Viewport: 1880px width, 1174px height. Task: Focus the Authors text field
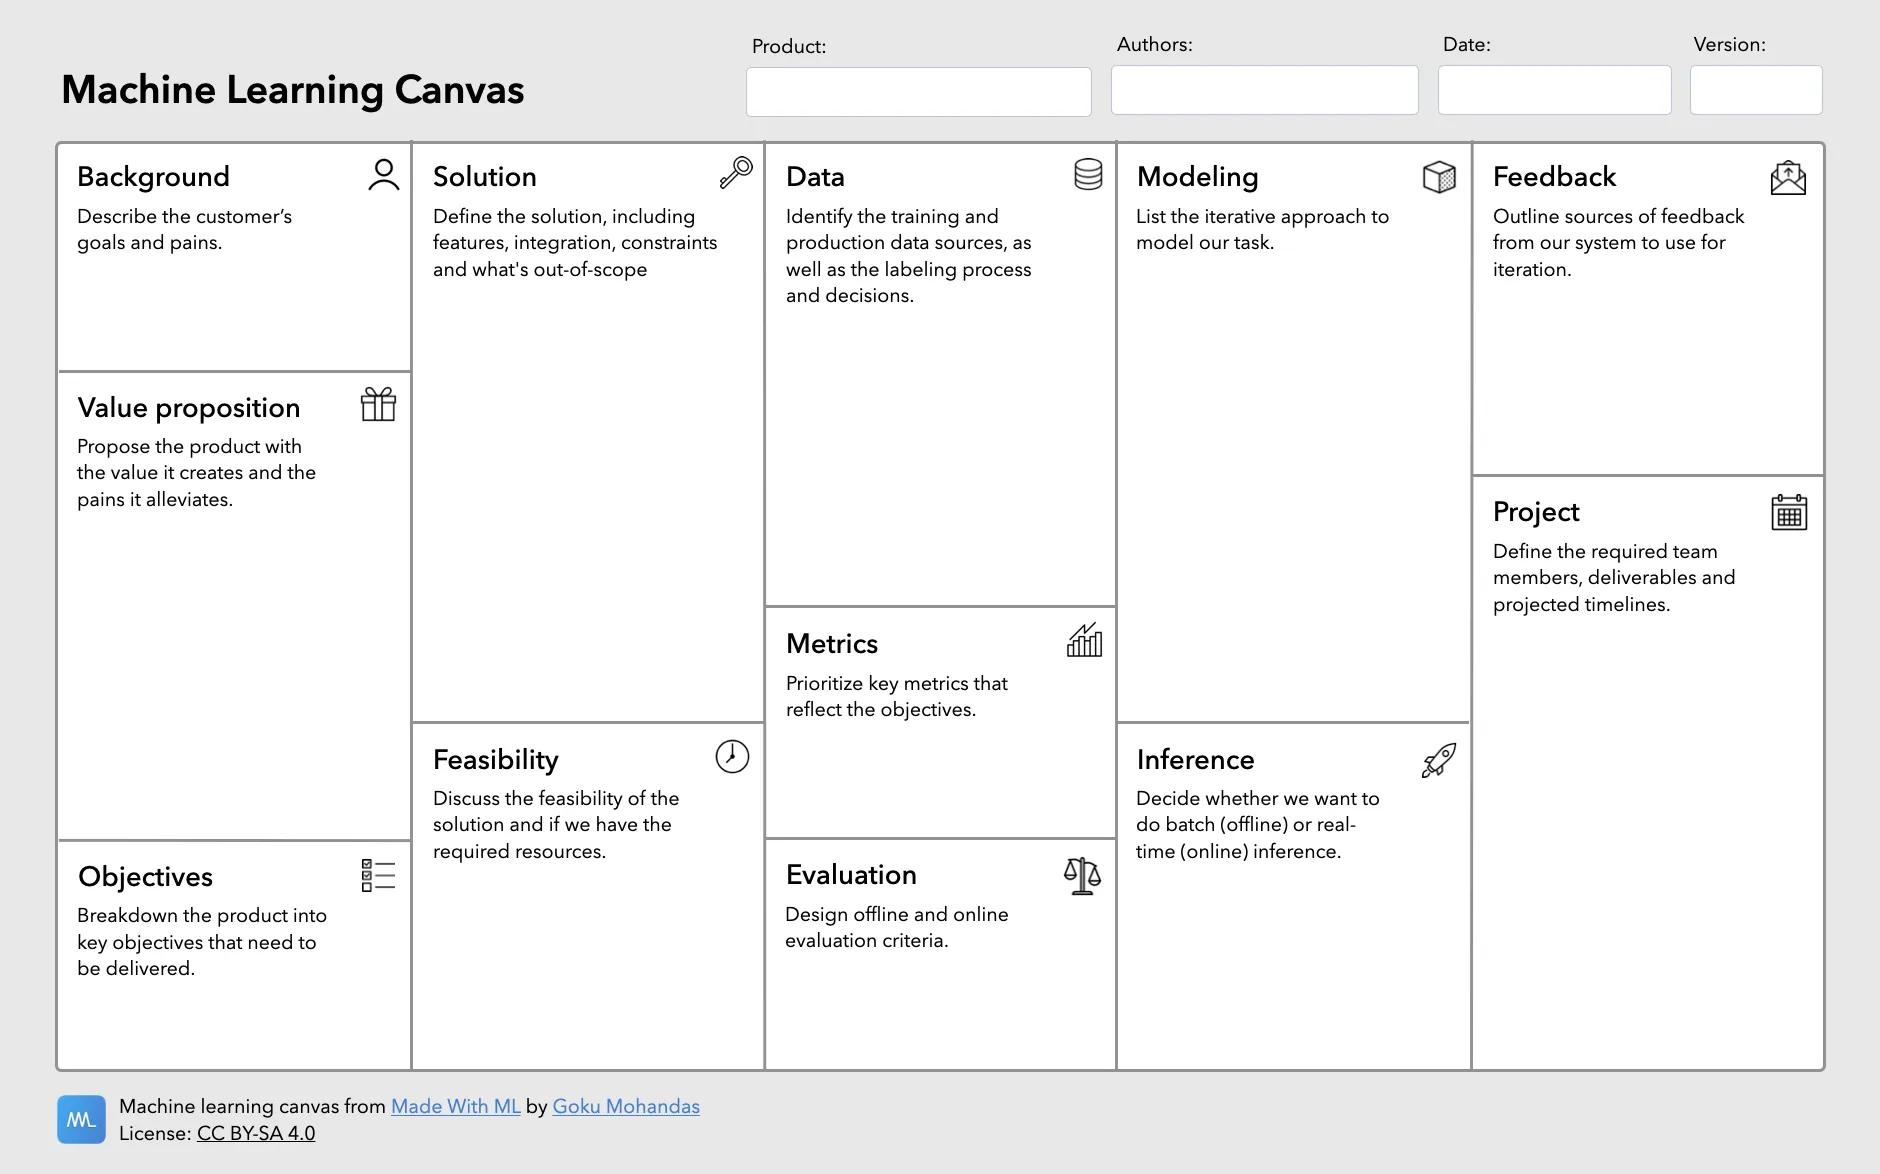pos(1264,90)
